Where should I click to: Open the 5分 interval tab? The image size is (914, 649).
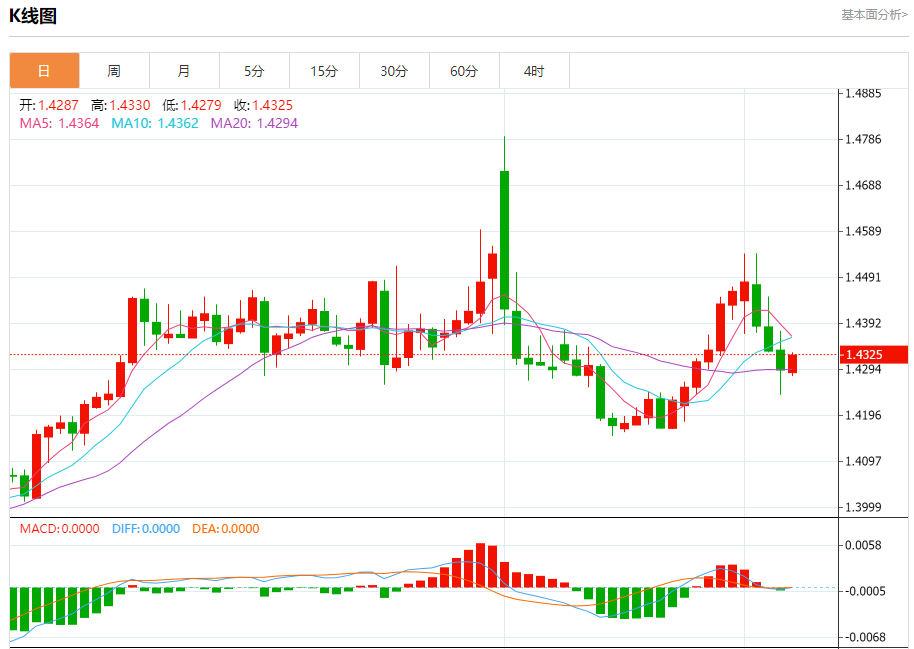pyautogui.click(x=254, y=71)
